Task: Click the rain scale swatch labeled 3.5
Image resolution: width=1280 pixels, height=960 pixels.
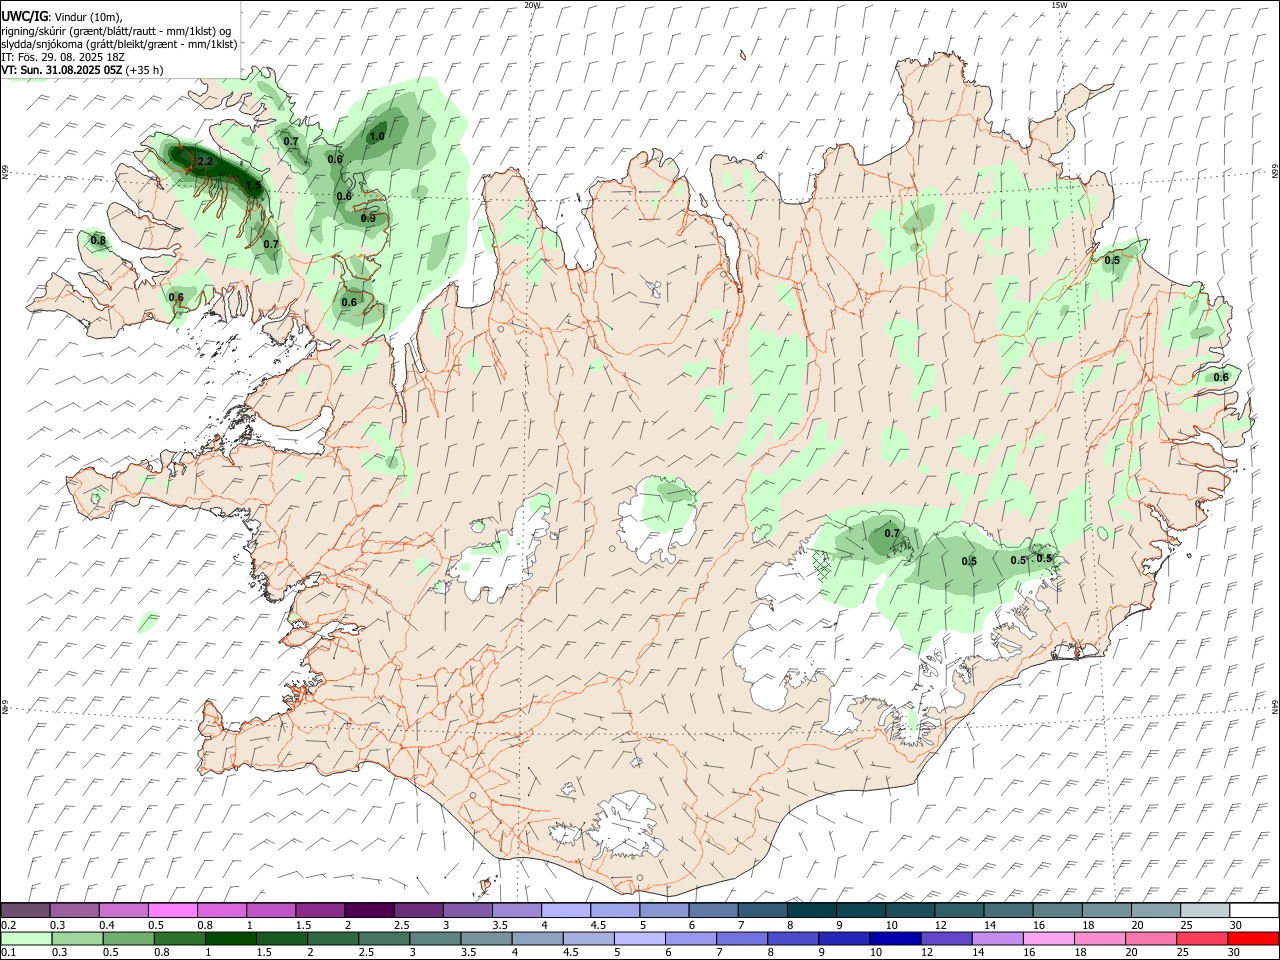Action: (x=486, y=938)
